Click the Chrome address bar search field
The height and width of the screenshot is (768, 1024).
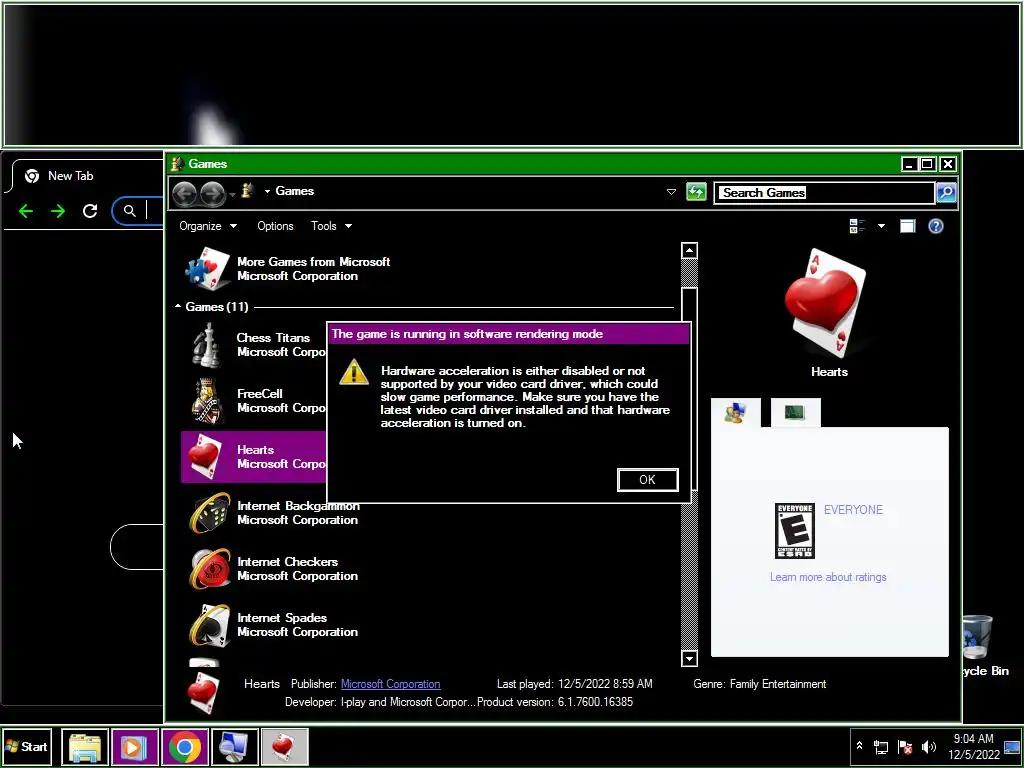tap(138, 210)
